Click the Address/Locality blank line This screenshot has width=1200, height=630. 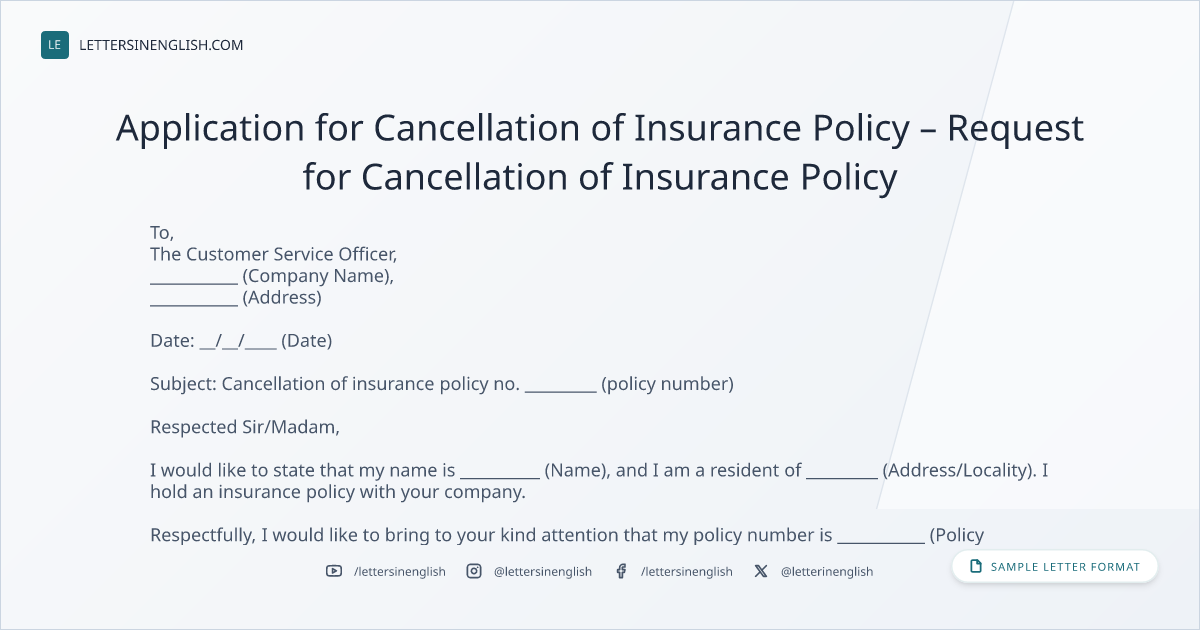[x=842, y=471]
